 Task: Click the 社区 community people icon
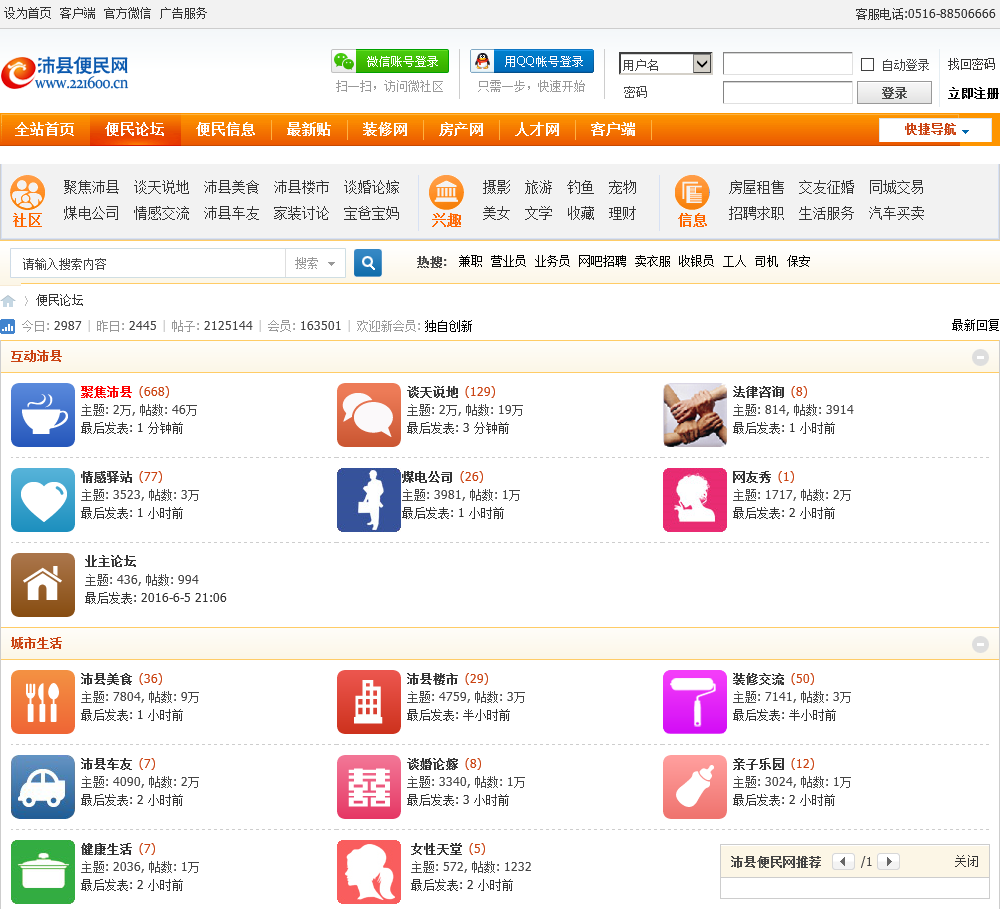27,193
